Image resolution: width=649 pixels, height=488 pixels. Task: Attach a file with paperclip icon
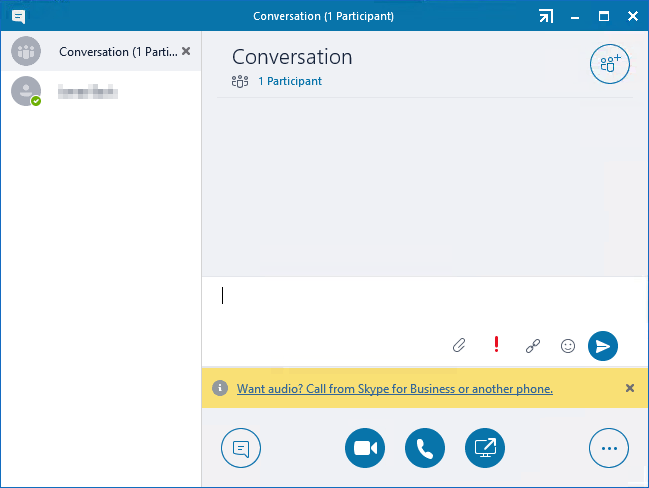459,346
